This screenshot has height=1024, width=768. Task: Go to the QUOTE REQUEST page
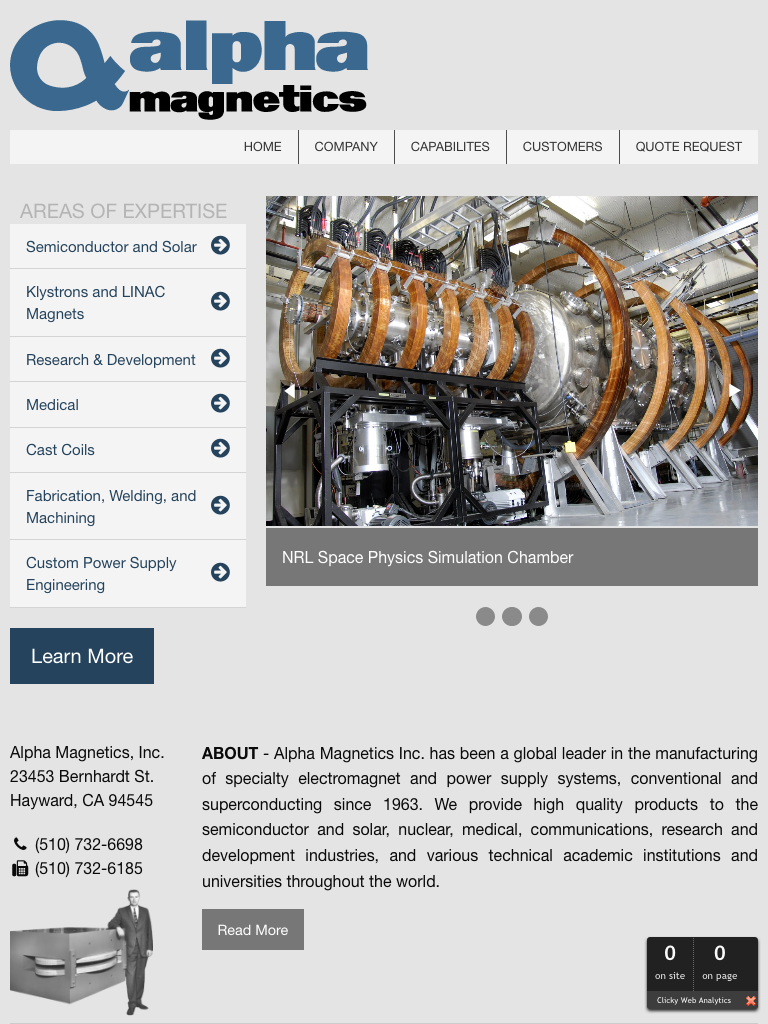(x=688, y=146)
